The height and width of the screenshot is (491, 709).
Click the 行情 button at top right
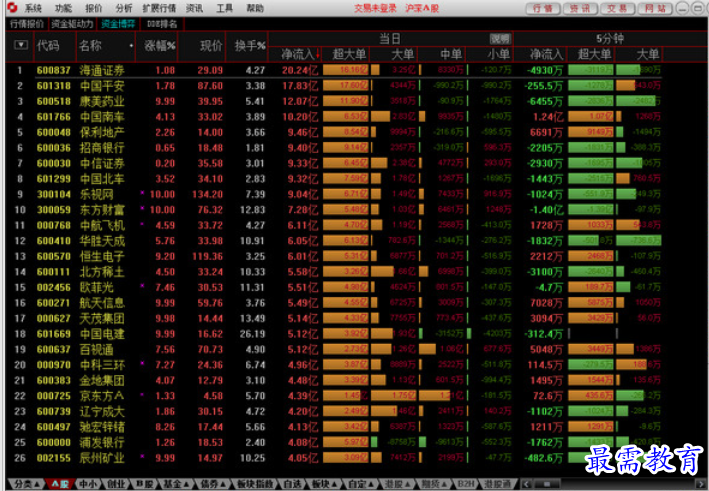tap(543, 8)
